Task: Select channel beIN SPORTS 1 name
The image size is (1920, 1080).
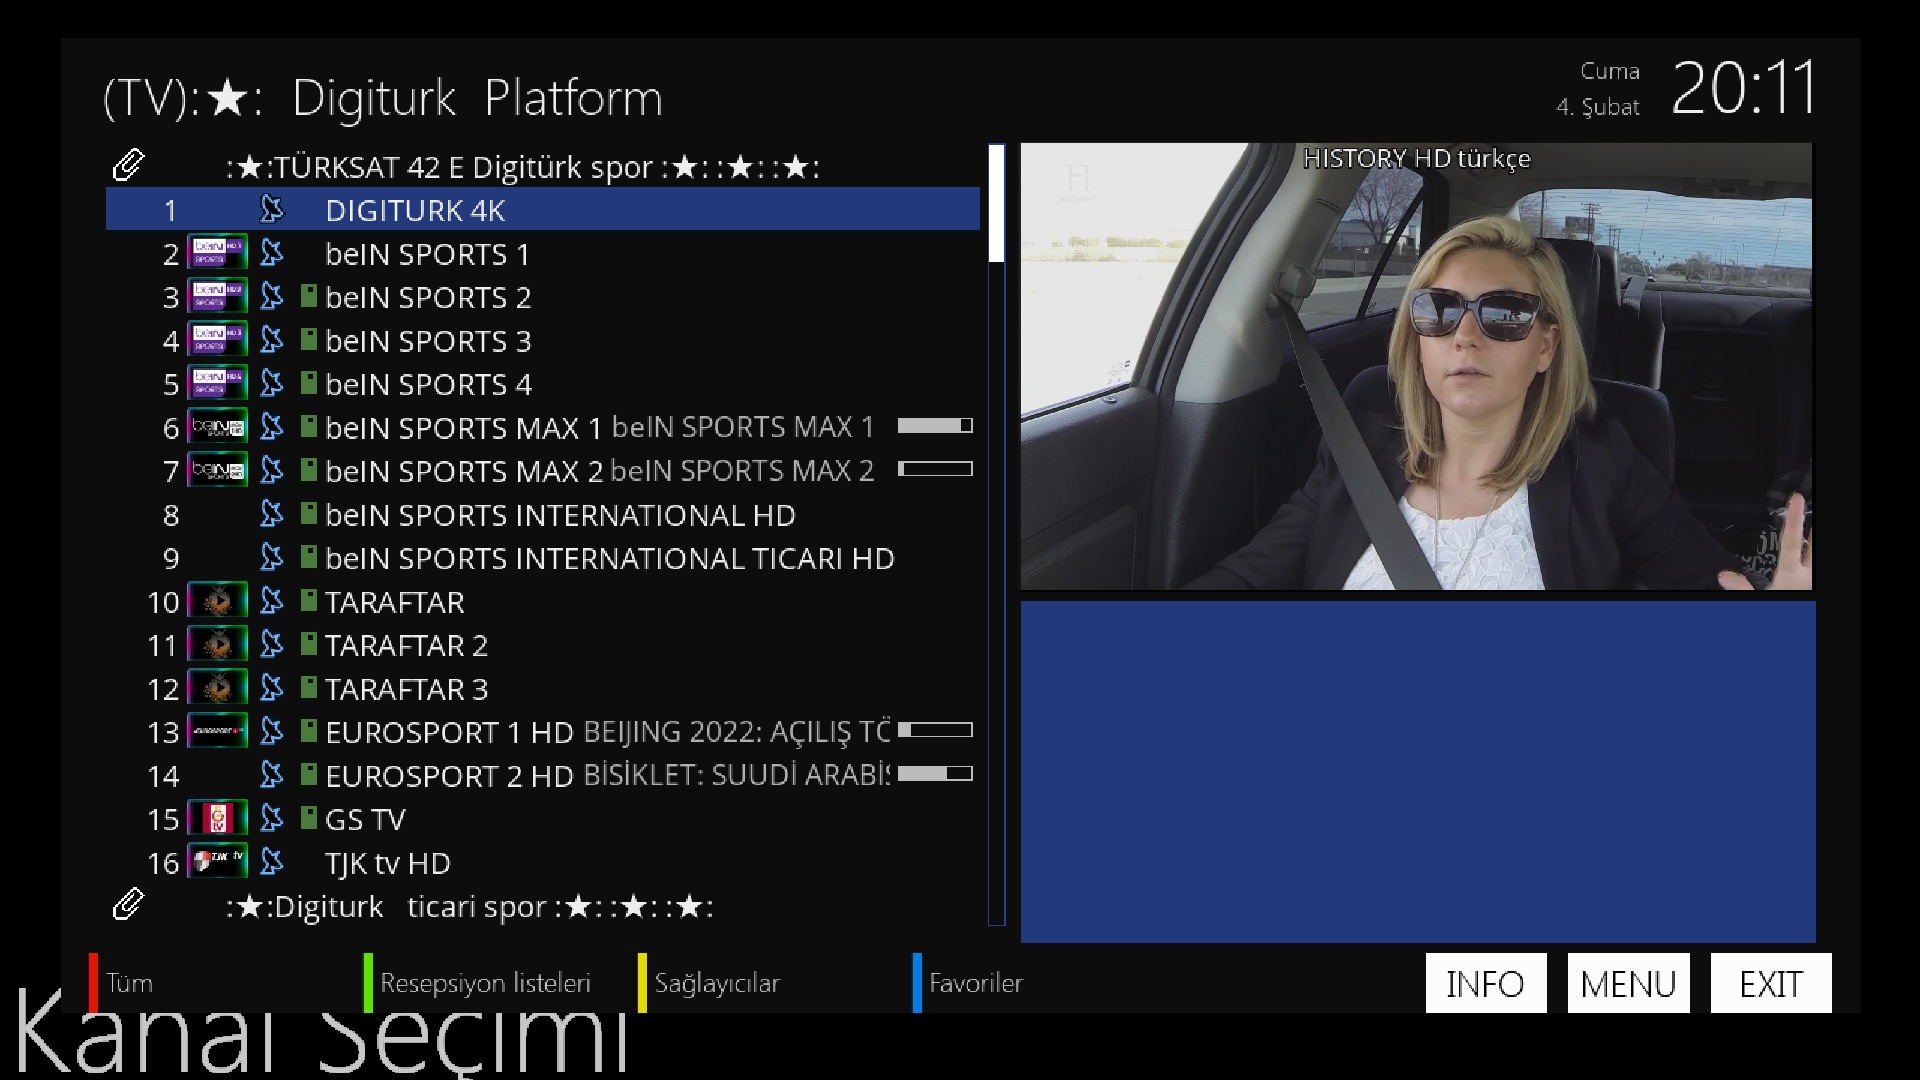Action: coord(427,254)
